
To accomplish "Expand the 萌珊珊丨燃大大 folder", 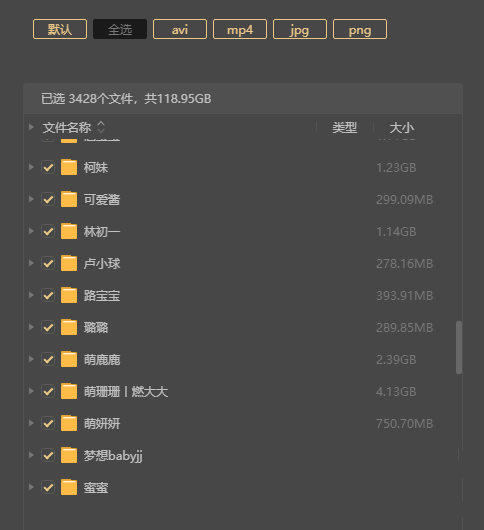I will [31, 391].
